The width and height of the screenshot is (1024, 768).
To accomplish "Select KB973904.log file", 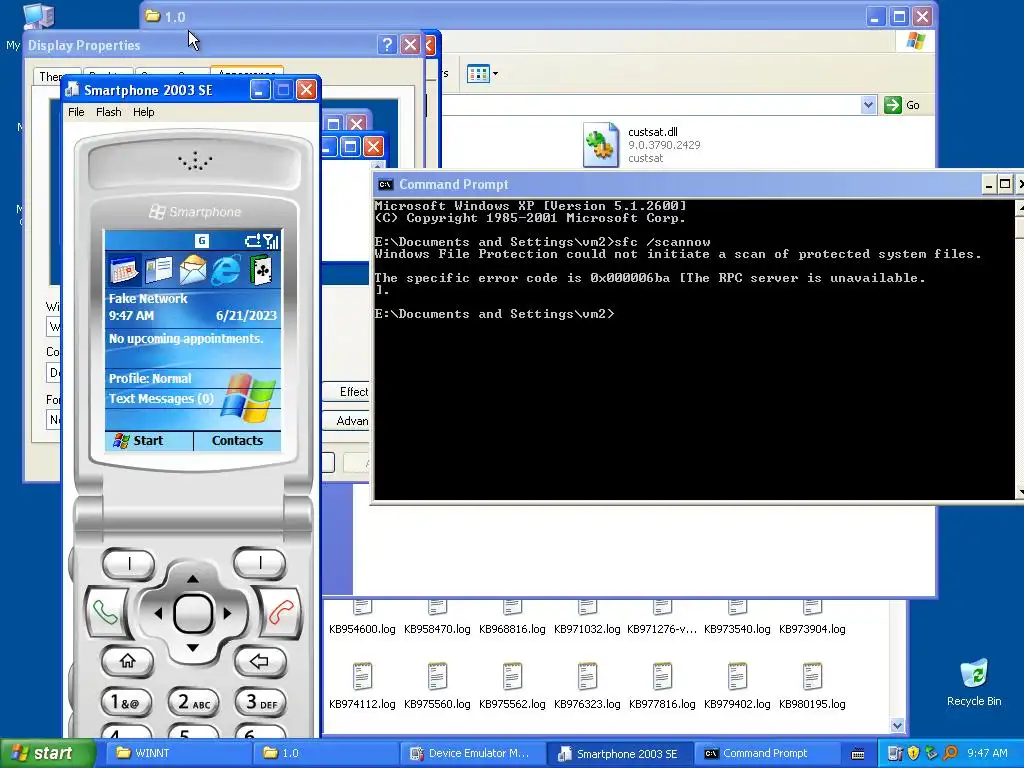I will click(812, 618).
